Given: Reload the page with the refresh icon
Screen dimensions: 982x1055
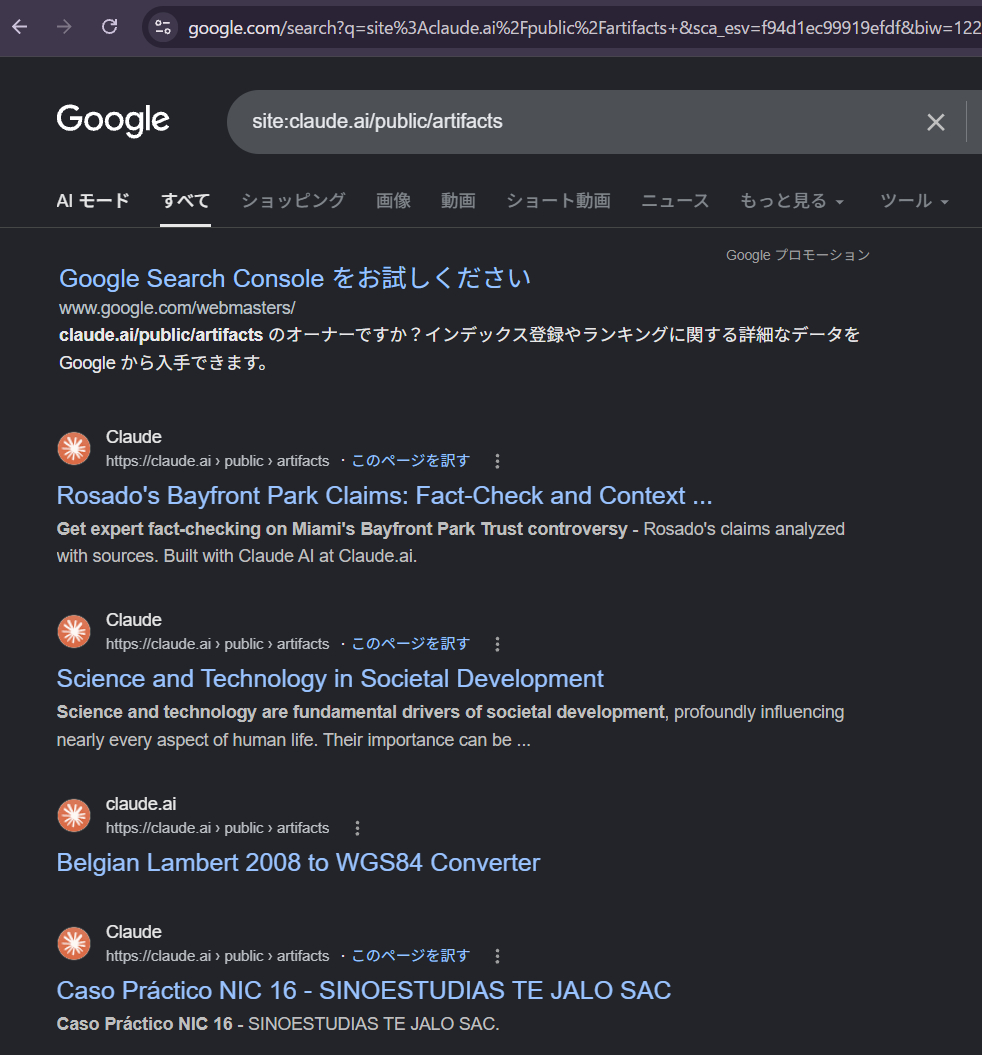Looking at the screenshot, I should 110,27.
